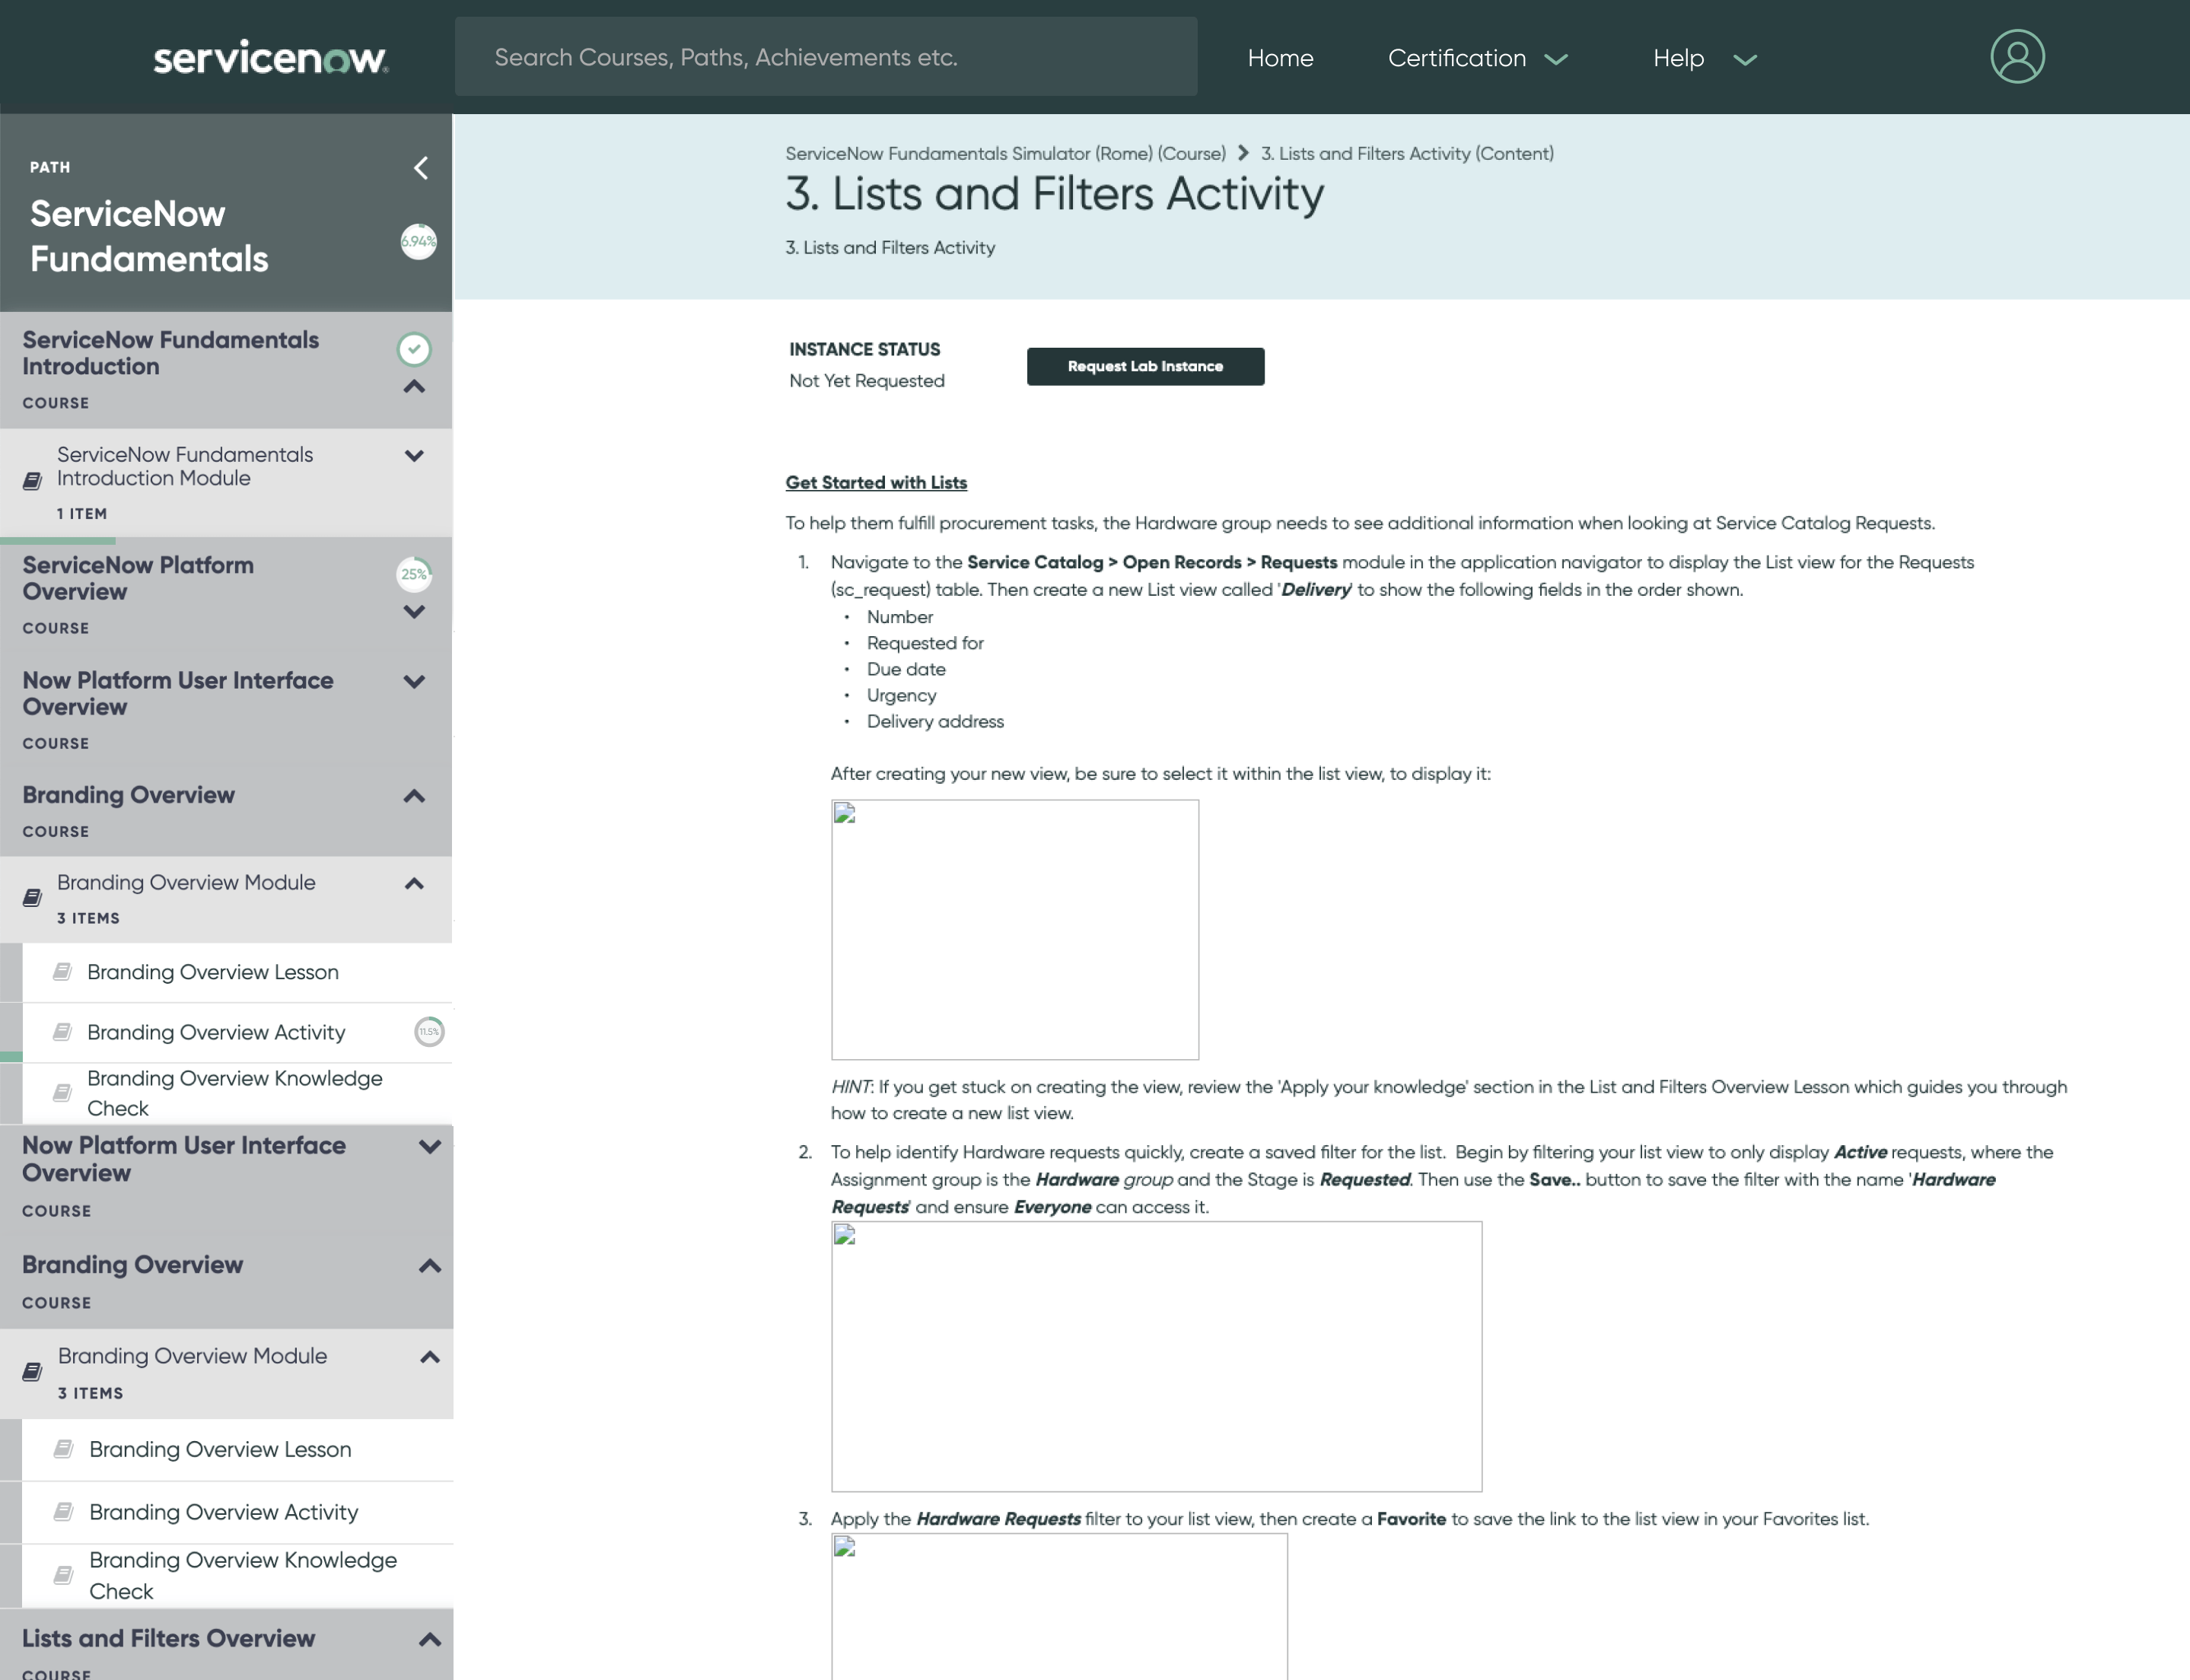Viewport: 2190px width, 1680px height.
Task: Open ServiceNow Fundamentals Simulator (Rome) breadcrumb link
Action: 1005,153
